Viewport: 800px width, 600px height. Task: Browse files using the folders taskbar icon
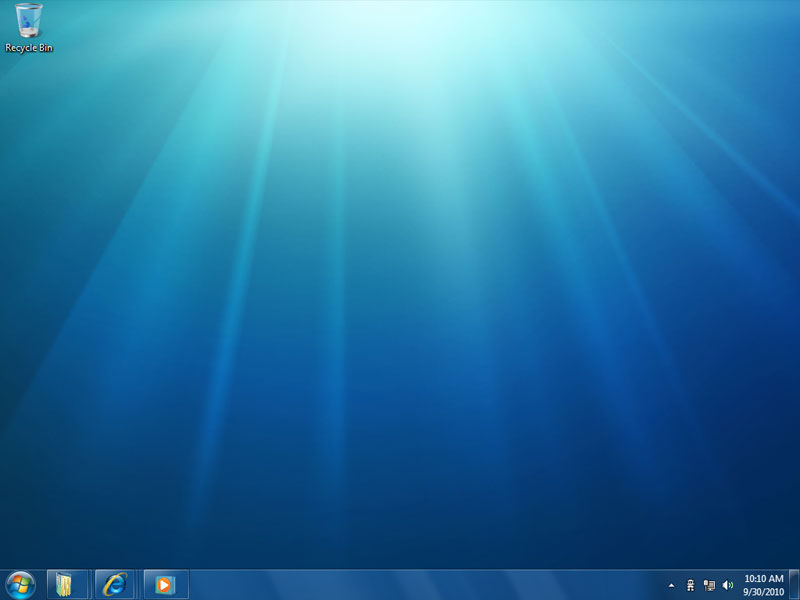[x=66, y=583]
